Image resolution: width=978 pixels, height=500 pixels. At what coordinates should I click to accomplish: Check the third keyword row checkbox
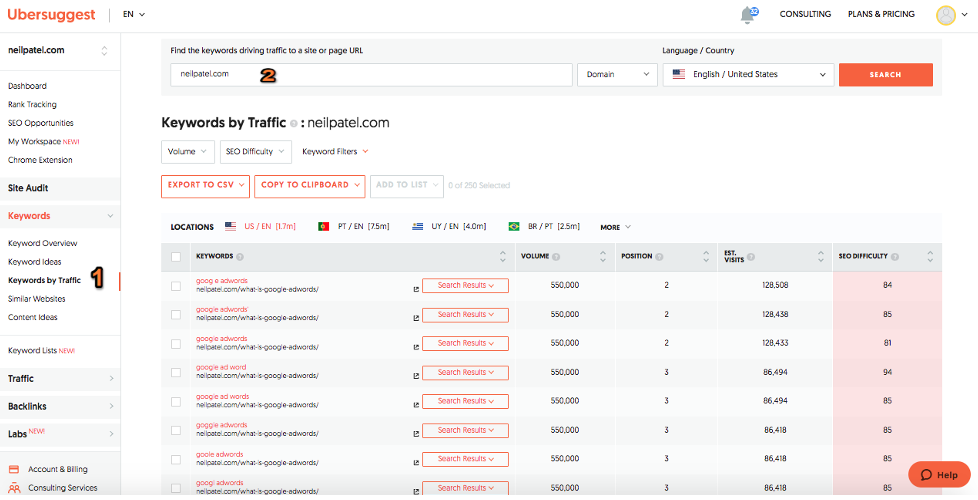pyautogui.click(x=176, y=343)
